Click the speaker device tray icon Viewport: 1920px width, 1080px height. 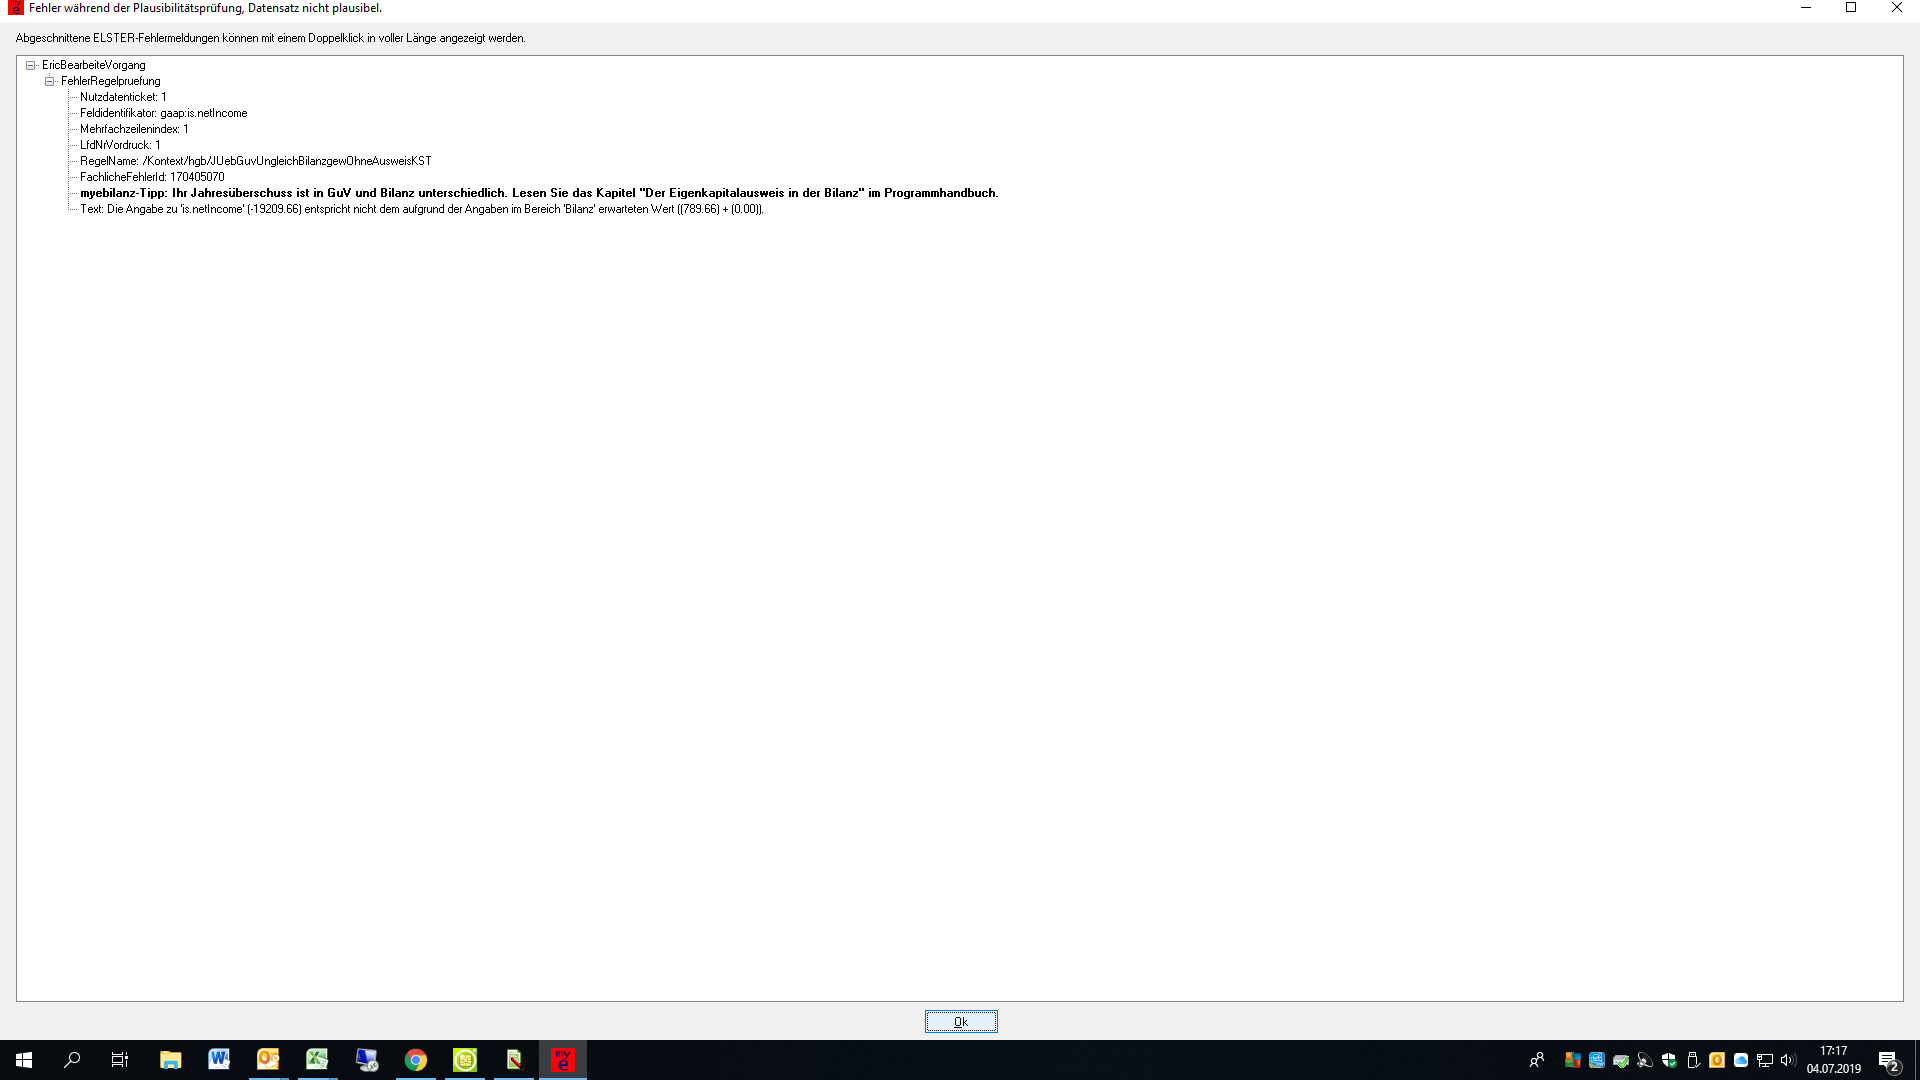1645,1060
